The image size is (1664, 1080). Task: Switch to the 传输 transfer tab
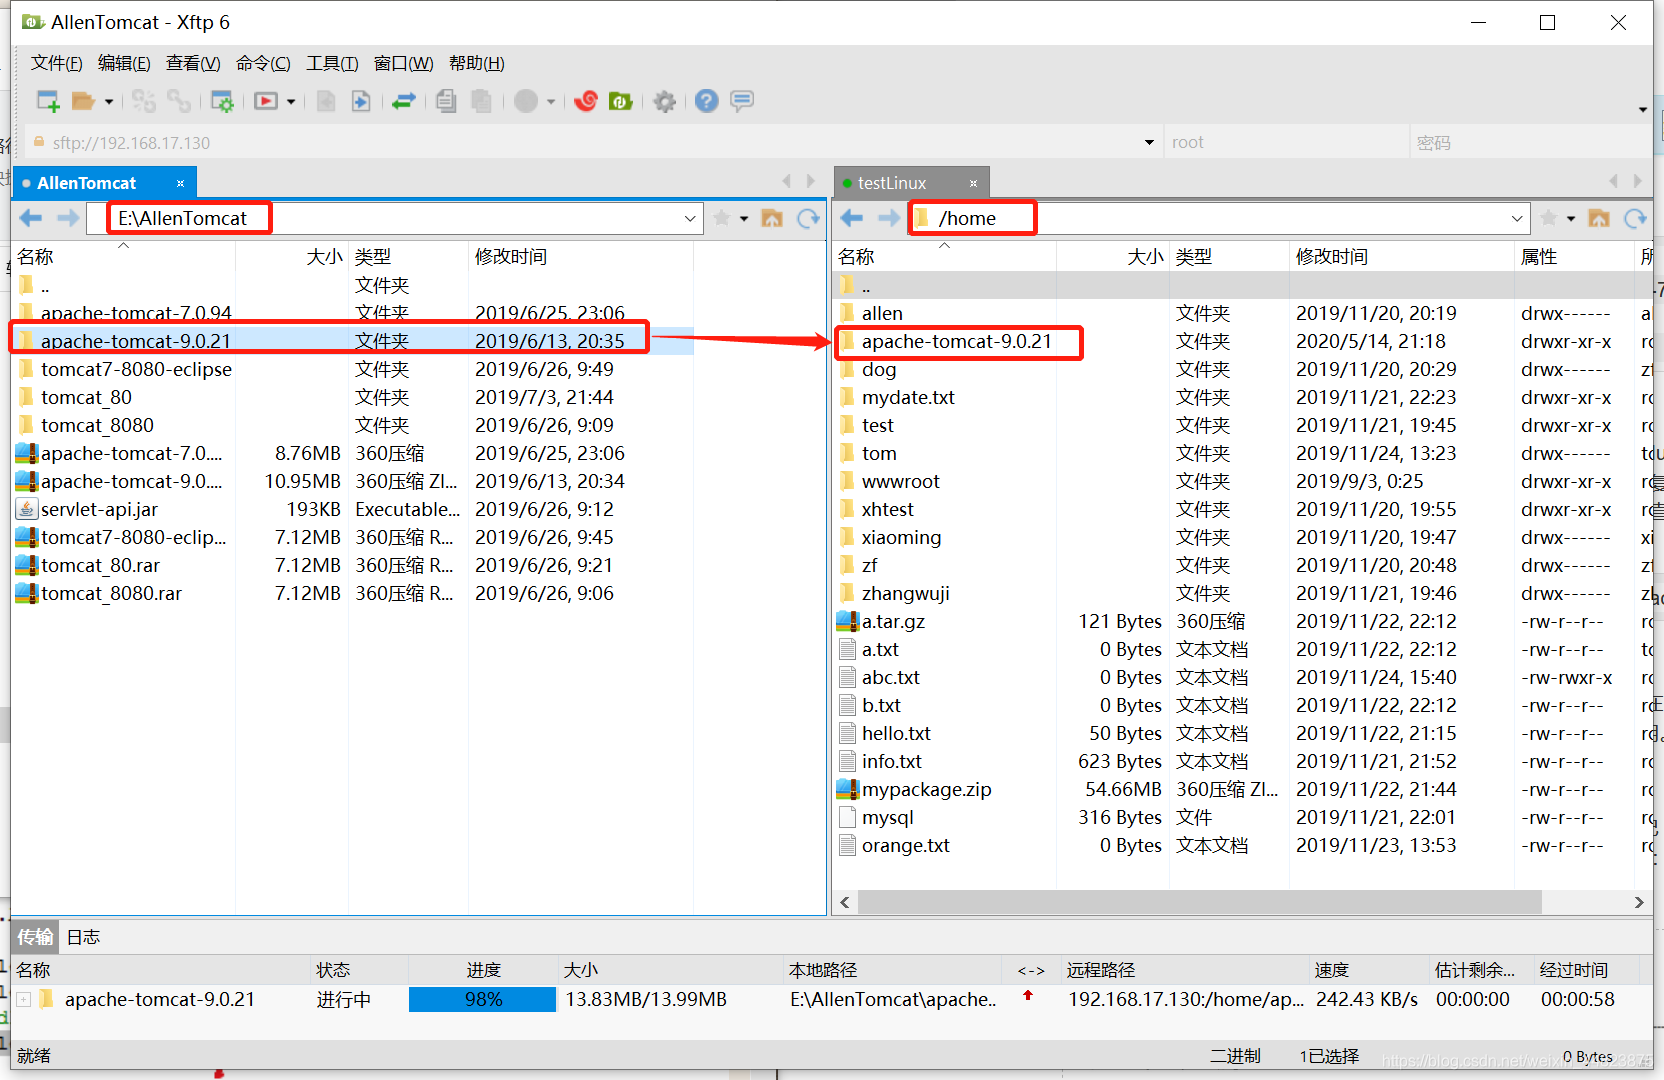pos(35,937)
